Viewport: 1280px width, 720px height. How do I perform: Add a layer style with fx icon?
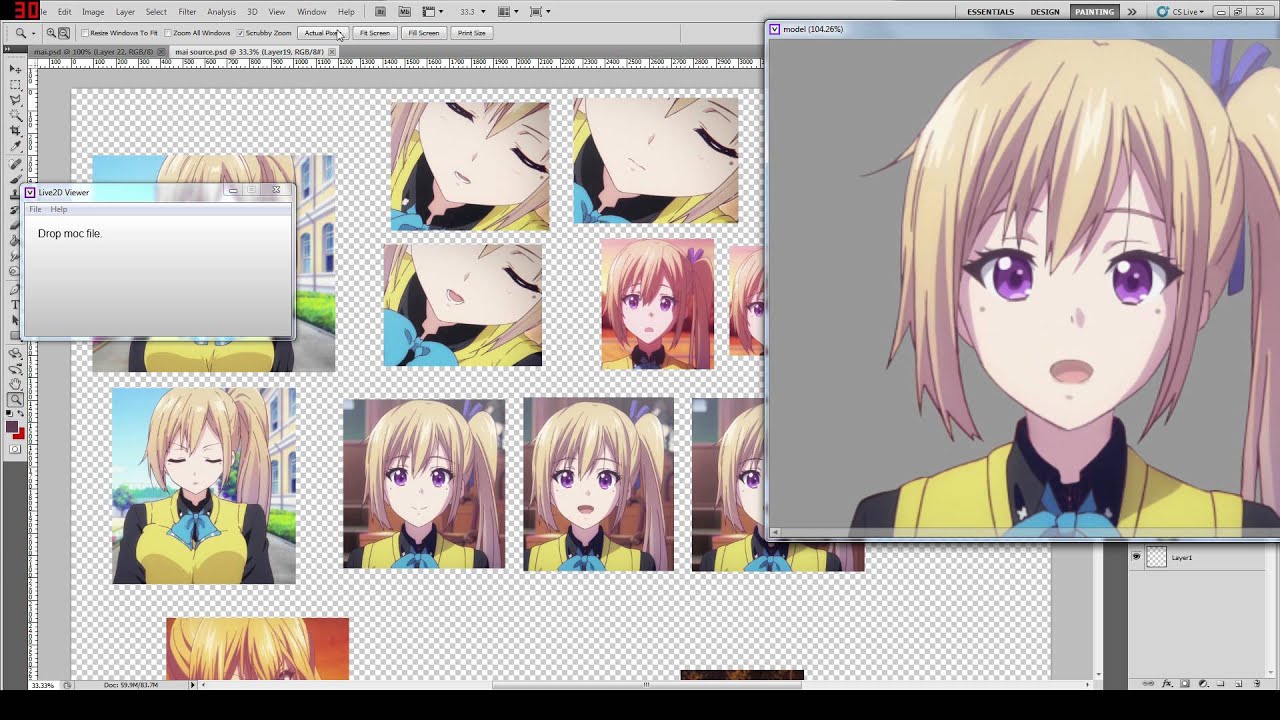pos(1168,684)
